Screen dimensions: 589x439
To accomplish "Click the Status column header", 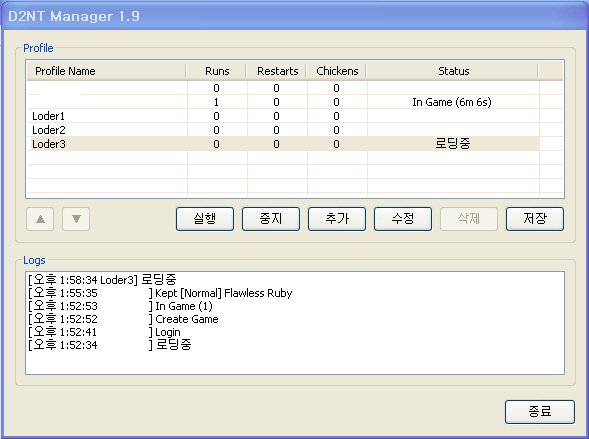I will pos(453,71).
